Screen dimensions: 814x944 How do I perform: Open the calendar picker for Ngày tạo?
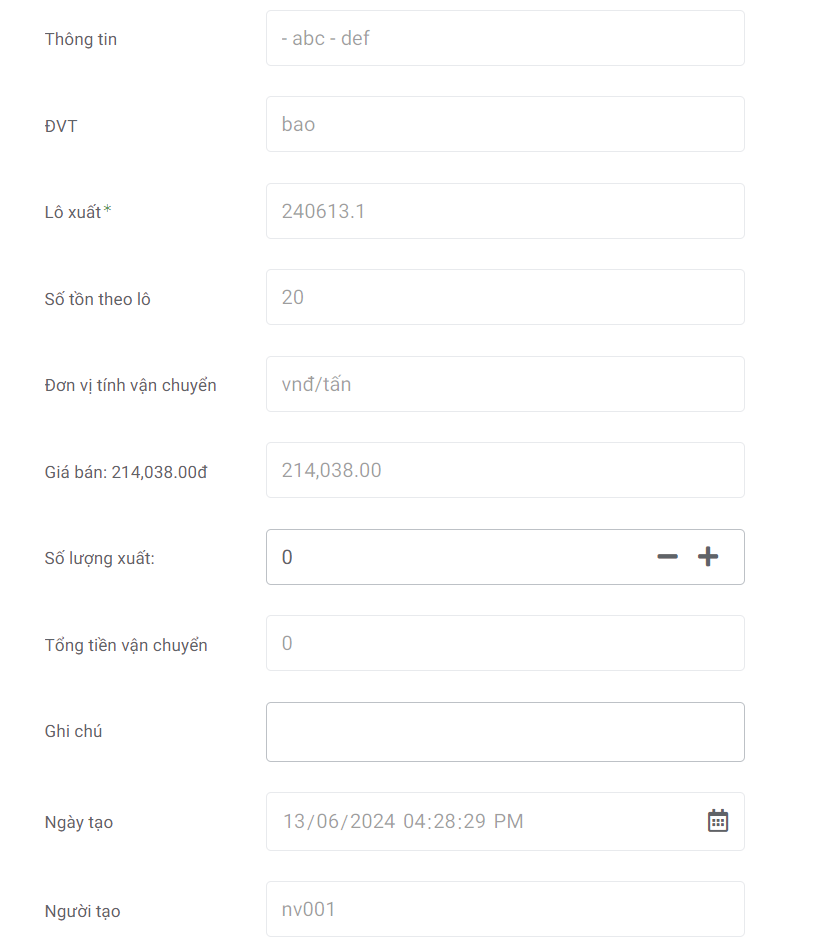pos(718,821)
